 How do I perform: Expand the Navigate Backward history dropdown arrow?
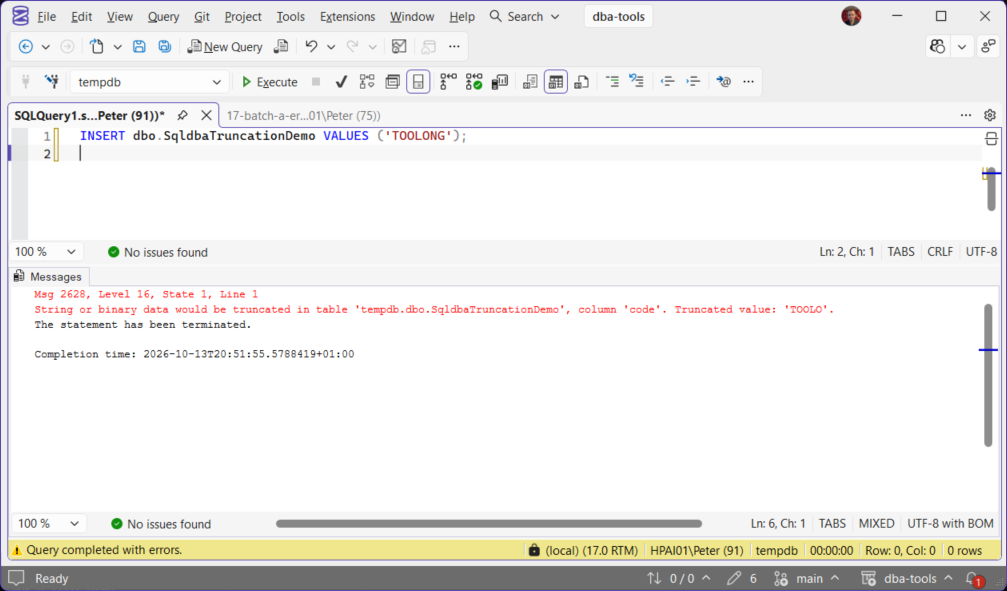coord(46,47)
